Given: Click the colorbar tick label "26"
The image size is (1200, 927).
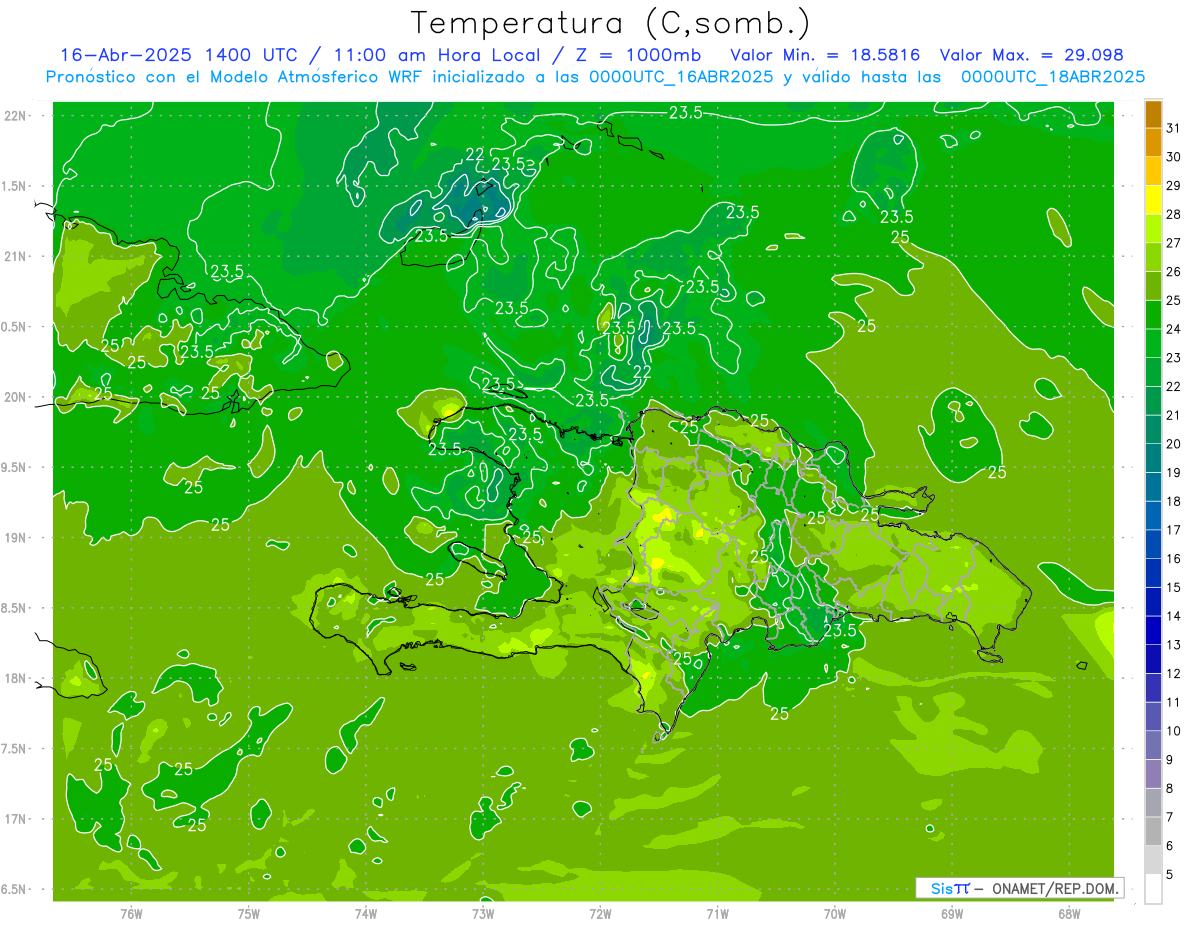Looking at the screenshot, I should click(x=1174, y=272).
